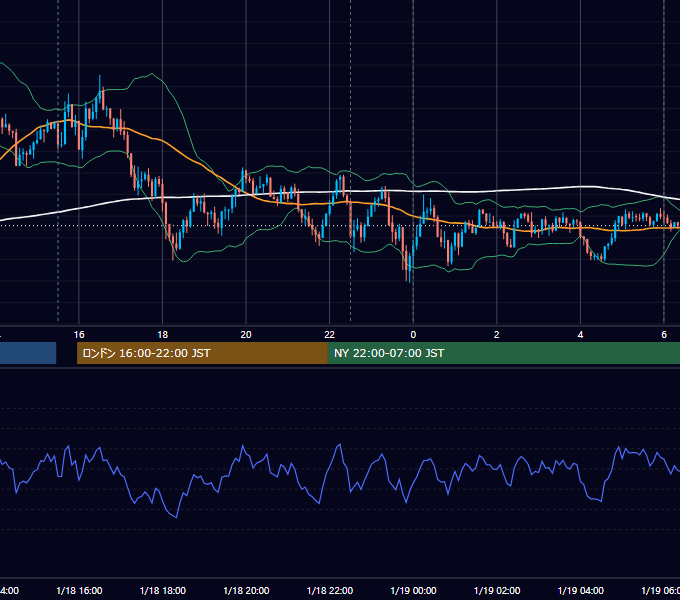Click the 1/19 02:00 date label

tap(497, 590)
